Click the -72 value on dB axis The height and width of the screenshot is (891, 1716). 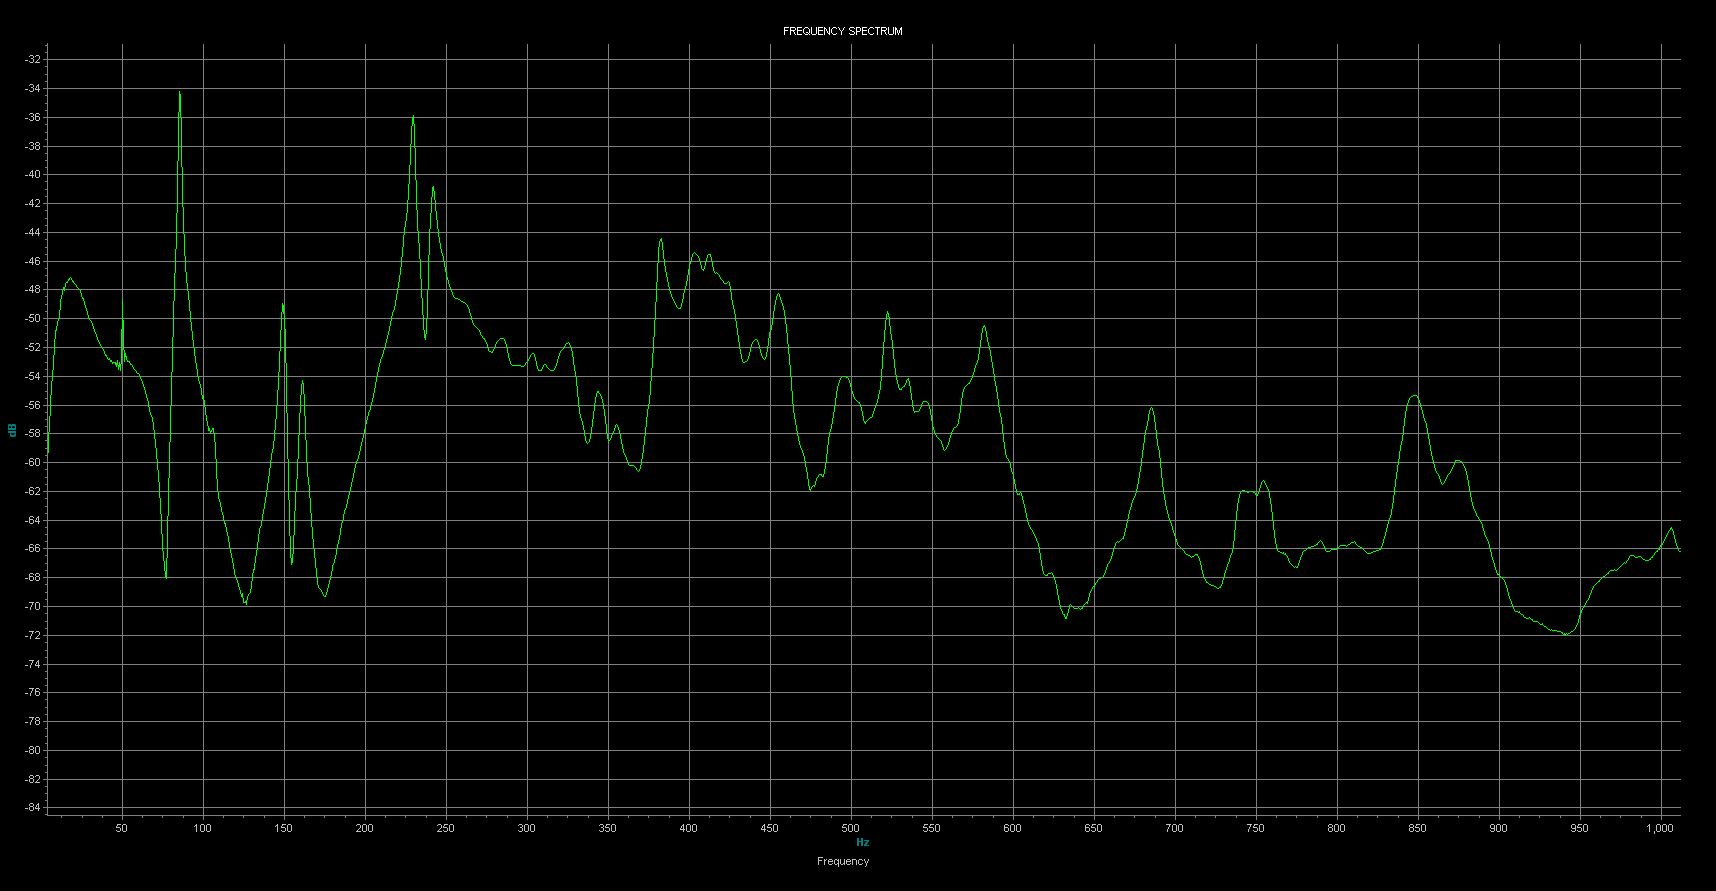coord(33,636)
